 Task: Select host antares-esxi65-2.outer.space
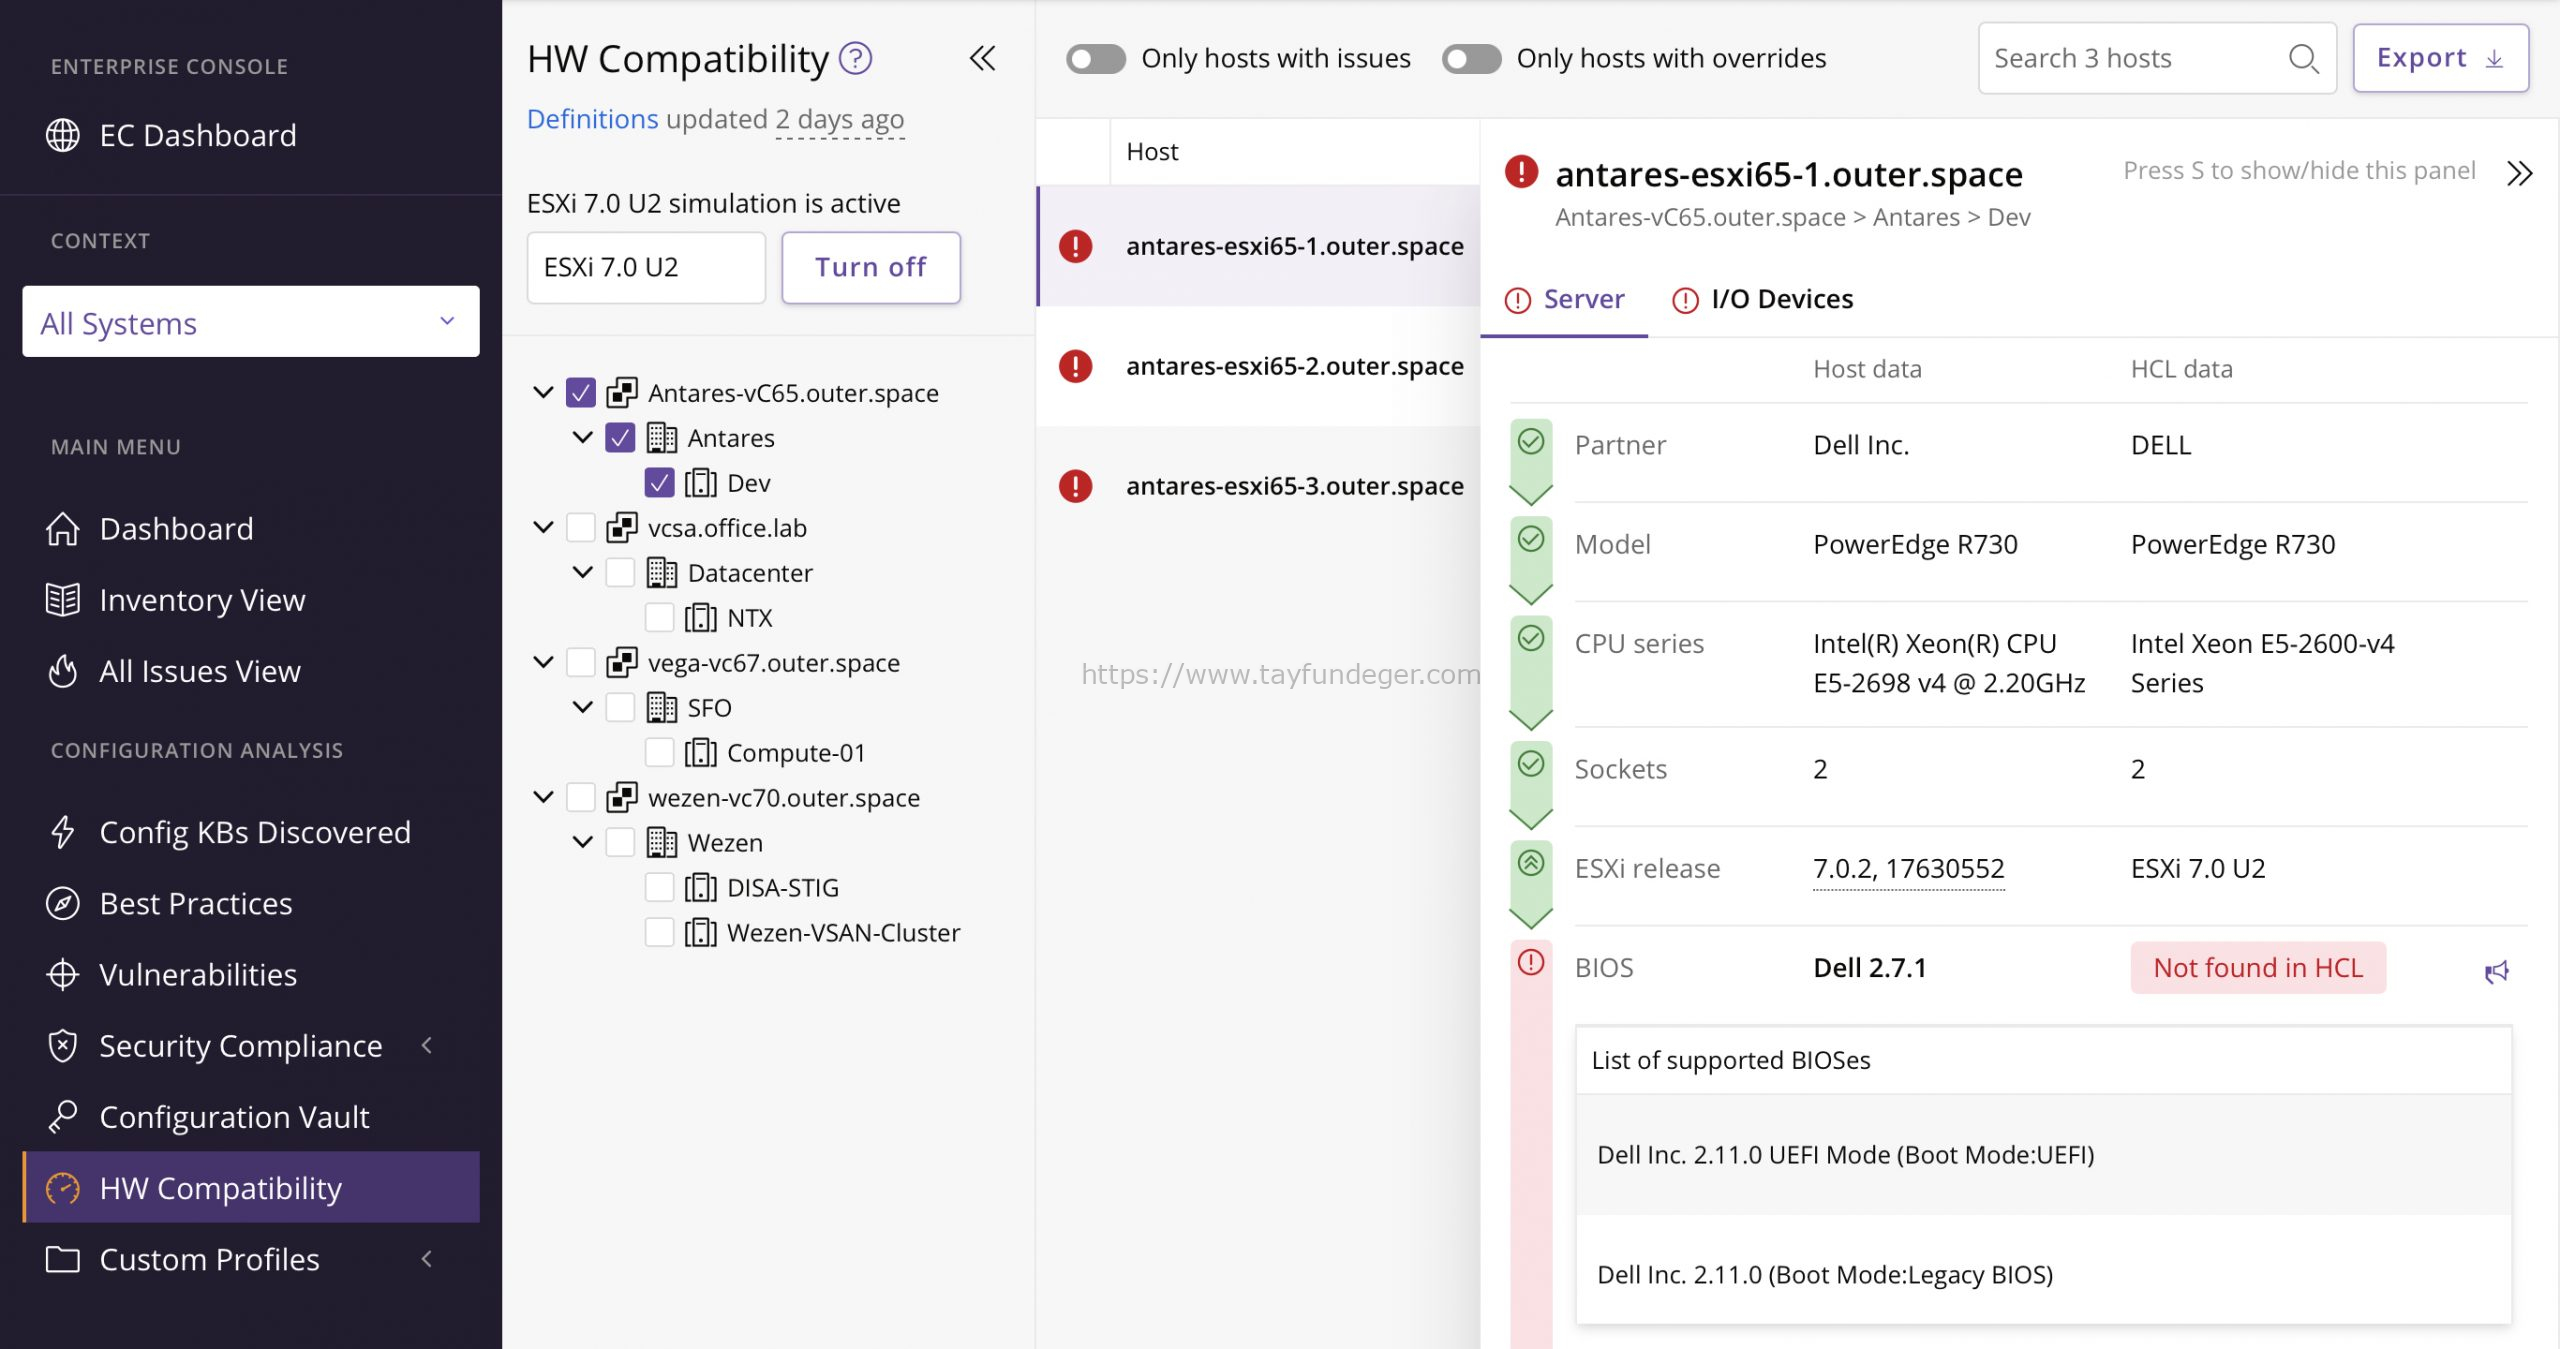(1258, 366)
